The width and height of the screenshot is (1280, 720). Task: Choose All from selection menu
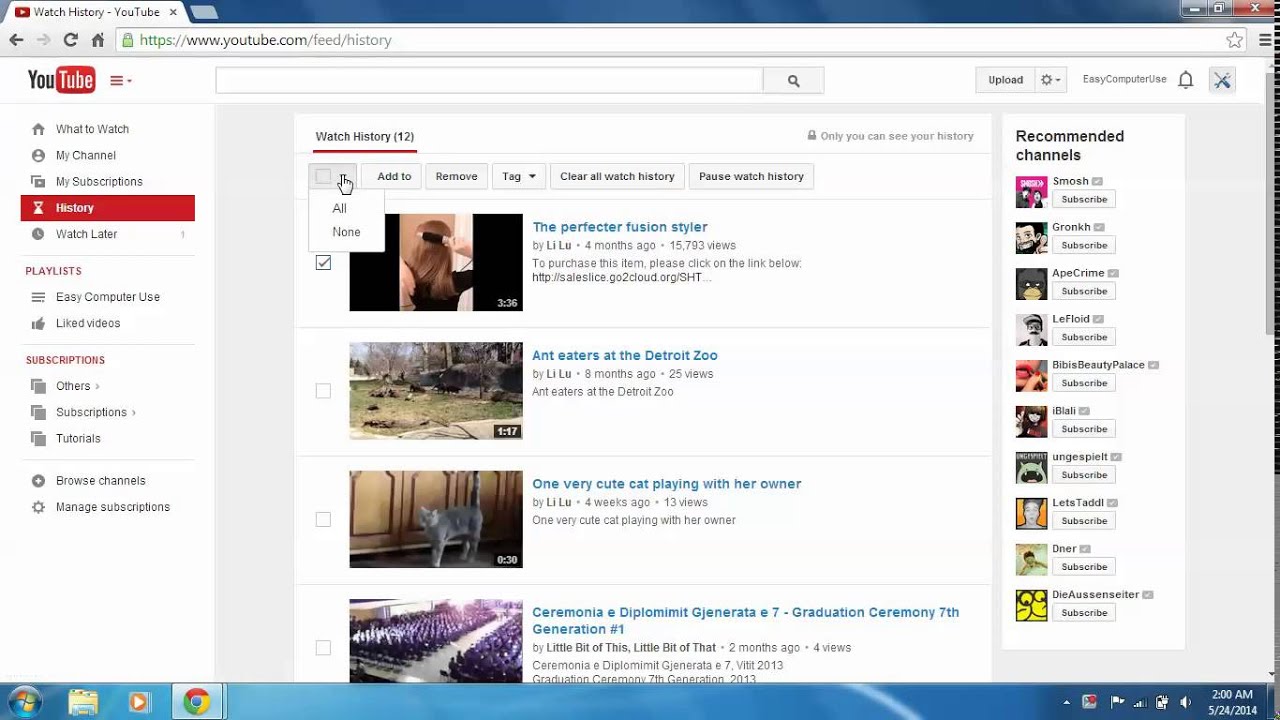click(x=339, y=208)
